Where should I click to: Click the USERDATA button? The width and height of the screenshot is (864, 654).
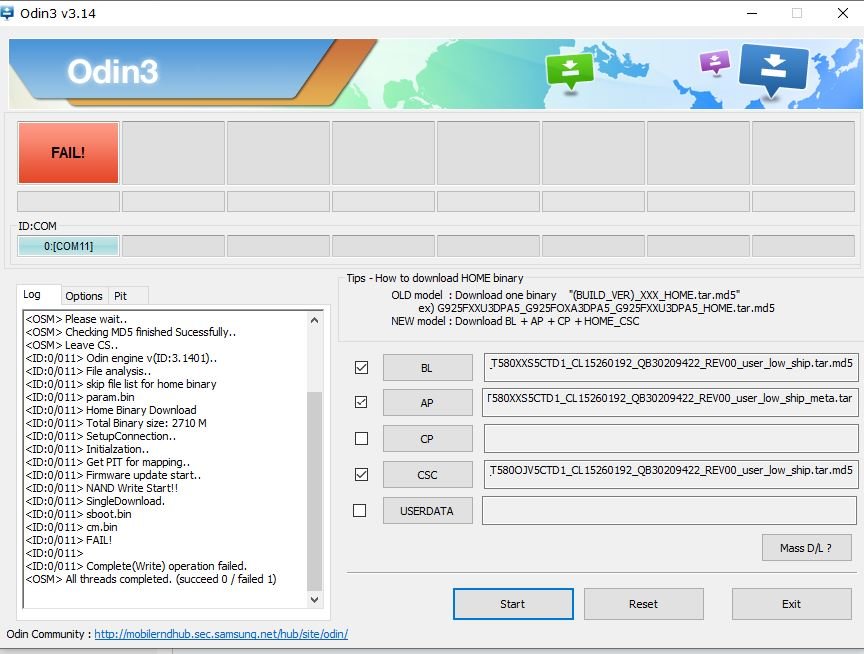point(428,511)
